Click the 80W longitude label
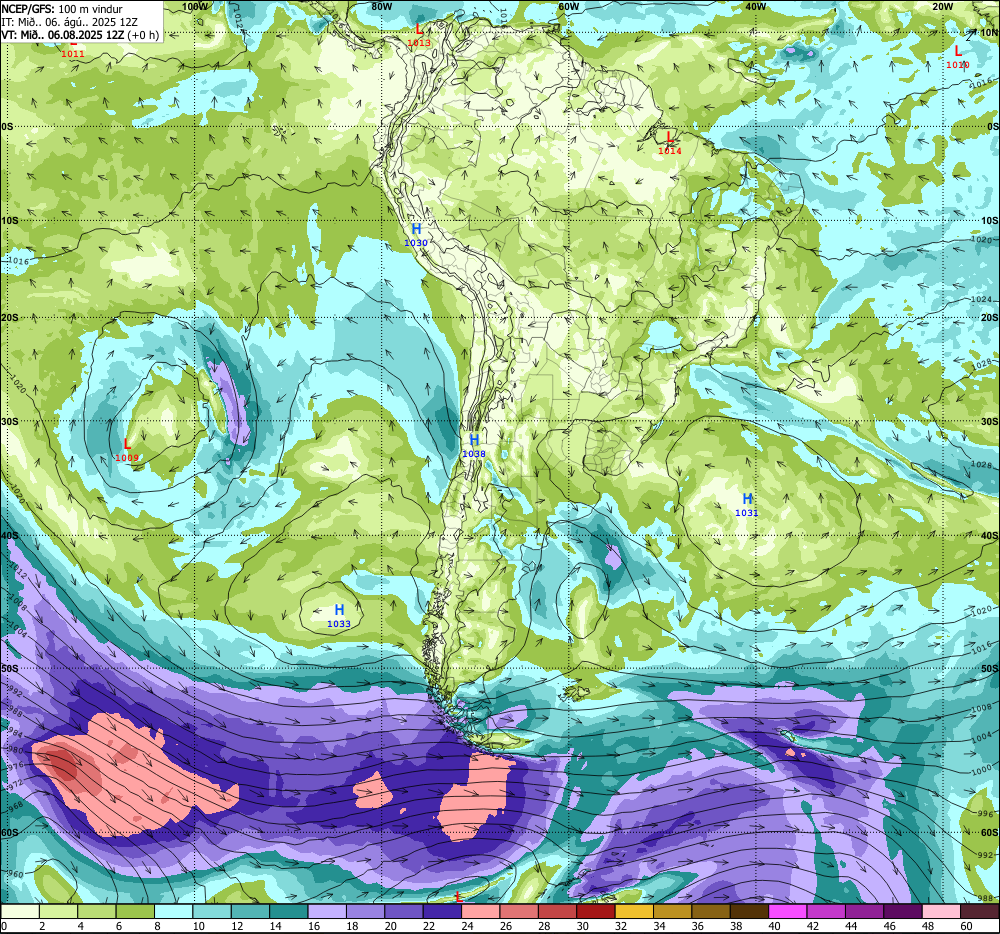This screenshot has width=1000, height=934. coord(381,6)
